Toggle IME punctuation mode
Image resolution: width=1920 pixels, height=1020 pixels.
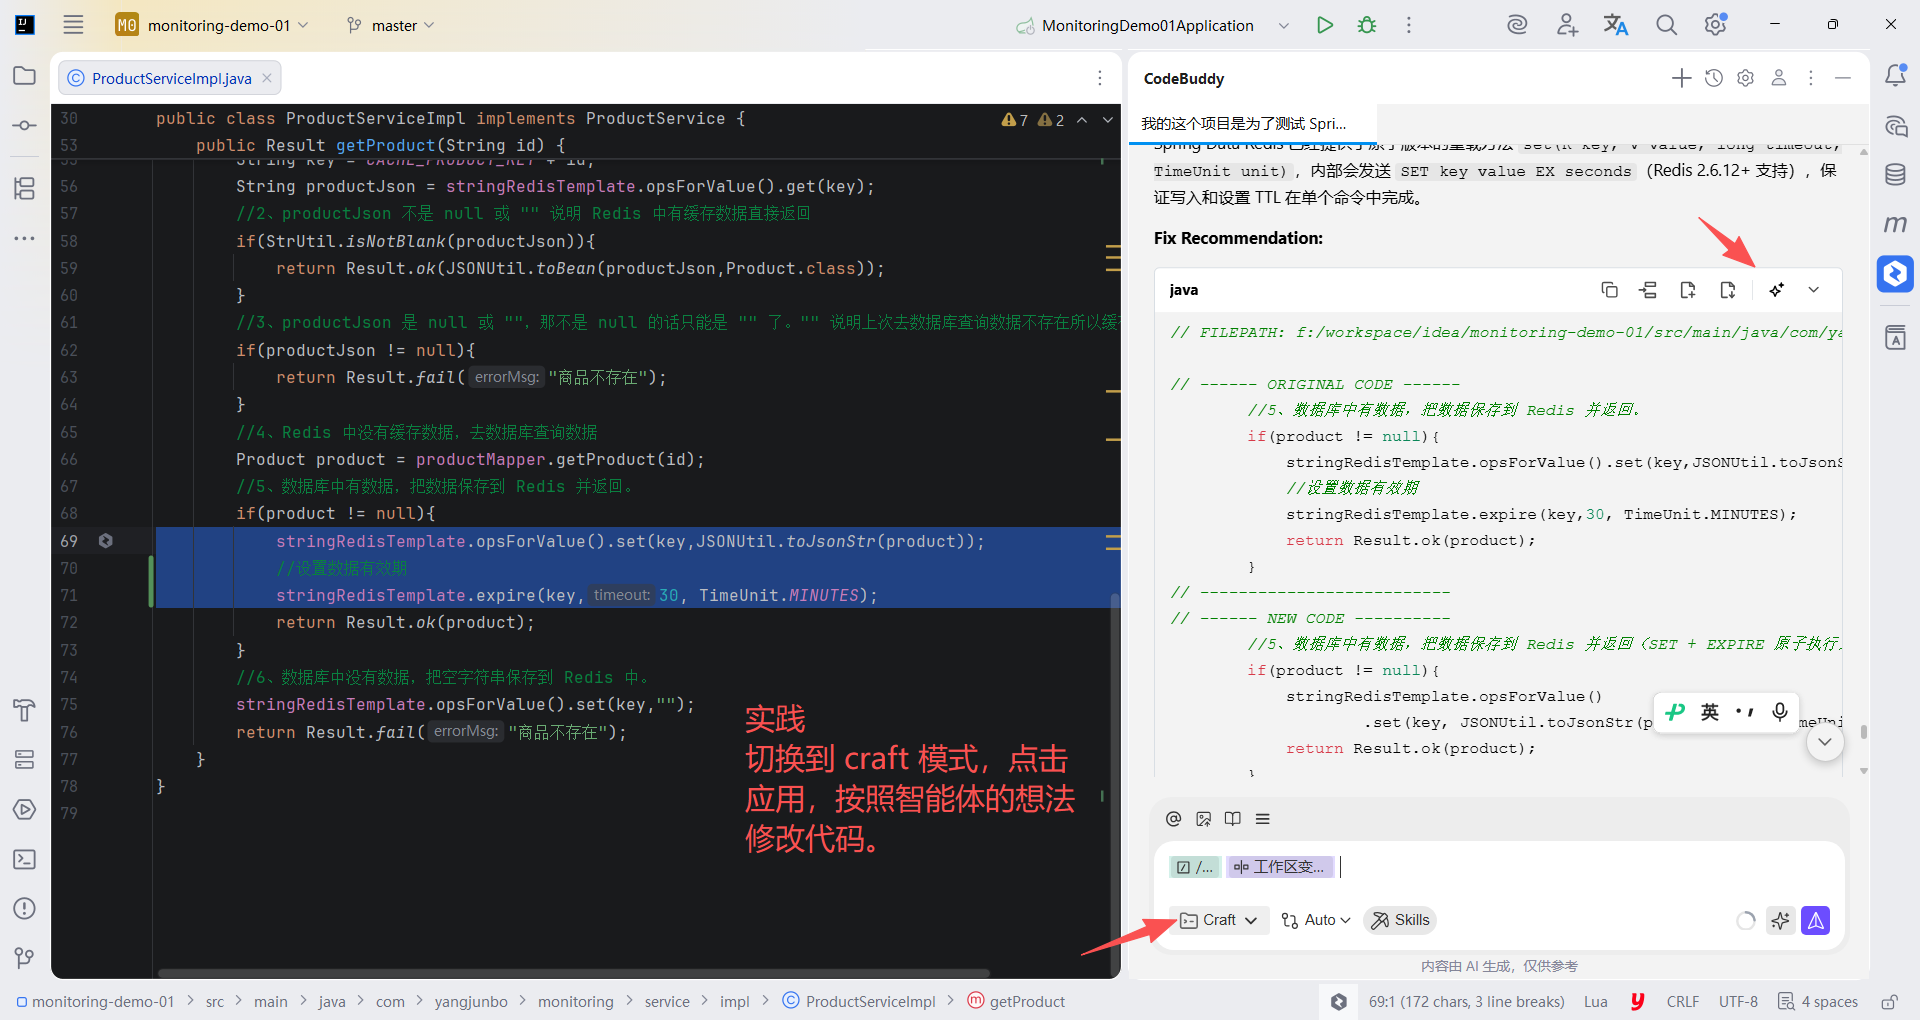pyautogui.click(x=1745, y=712)
